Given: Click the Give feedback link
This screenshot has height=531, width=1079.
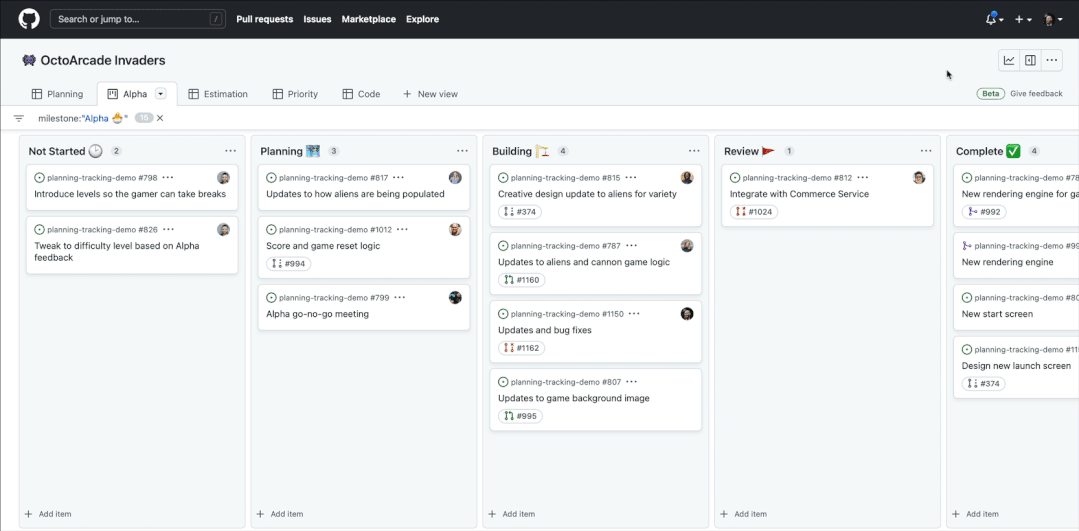Looking at the screenshot, I should (1036, 94).
